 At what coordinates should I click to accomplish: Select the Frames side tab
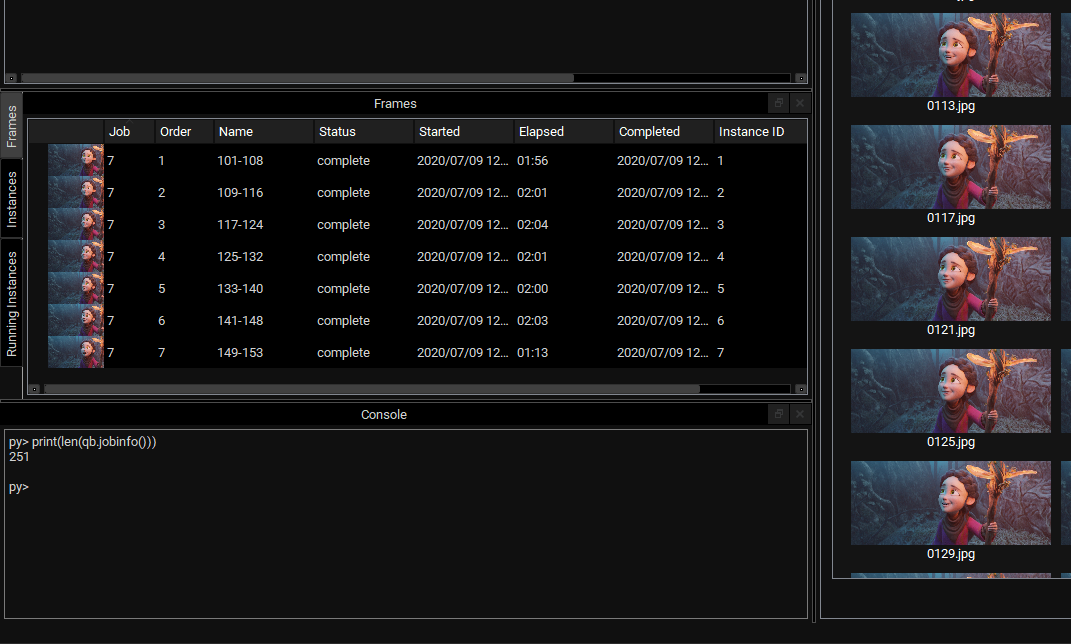pos(12,126)
